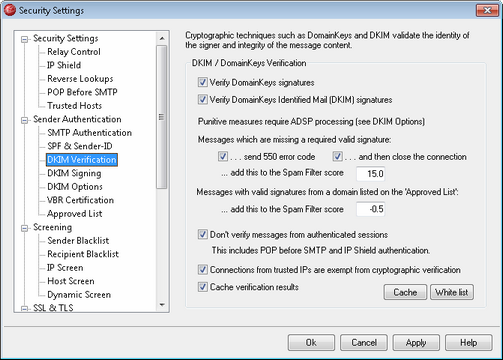Click the -0.5 Spam Filter score field

(371, 209)
